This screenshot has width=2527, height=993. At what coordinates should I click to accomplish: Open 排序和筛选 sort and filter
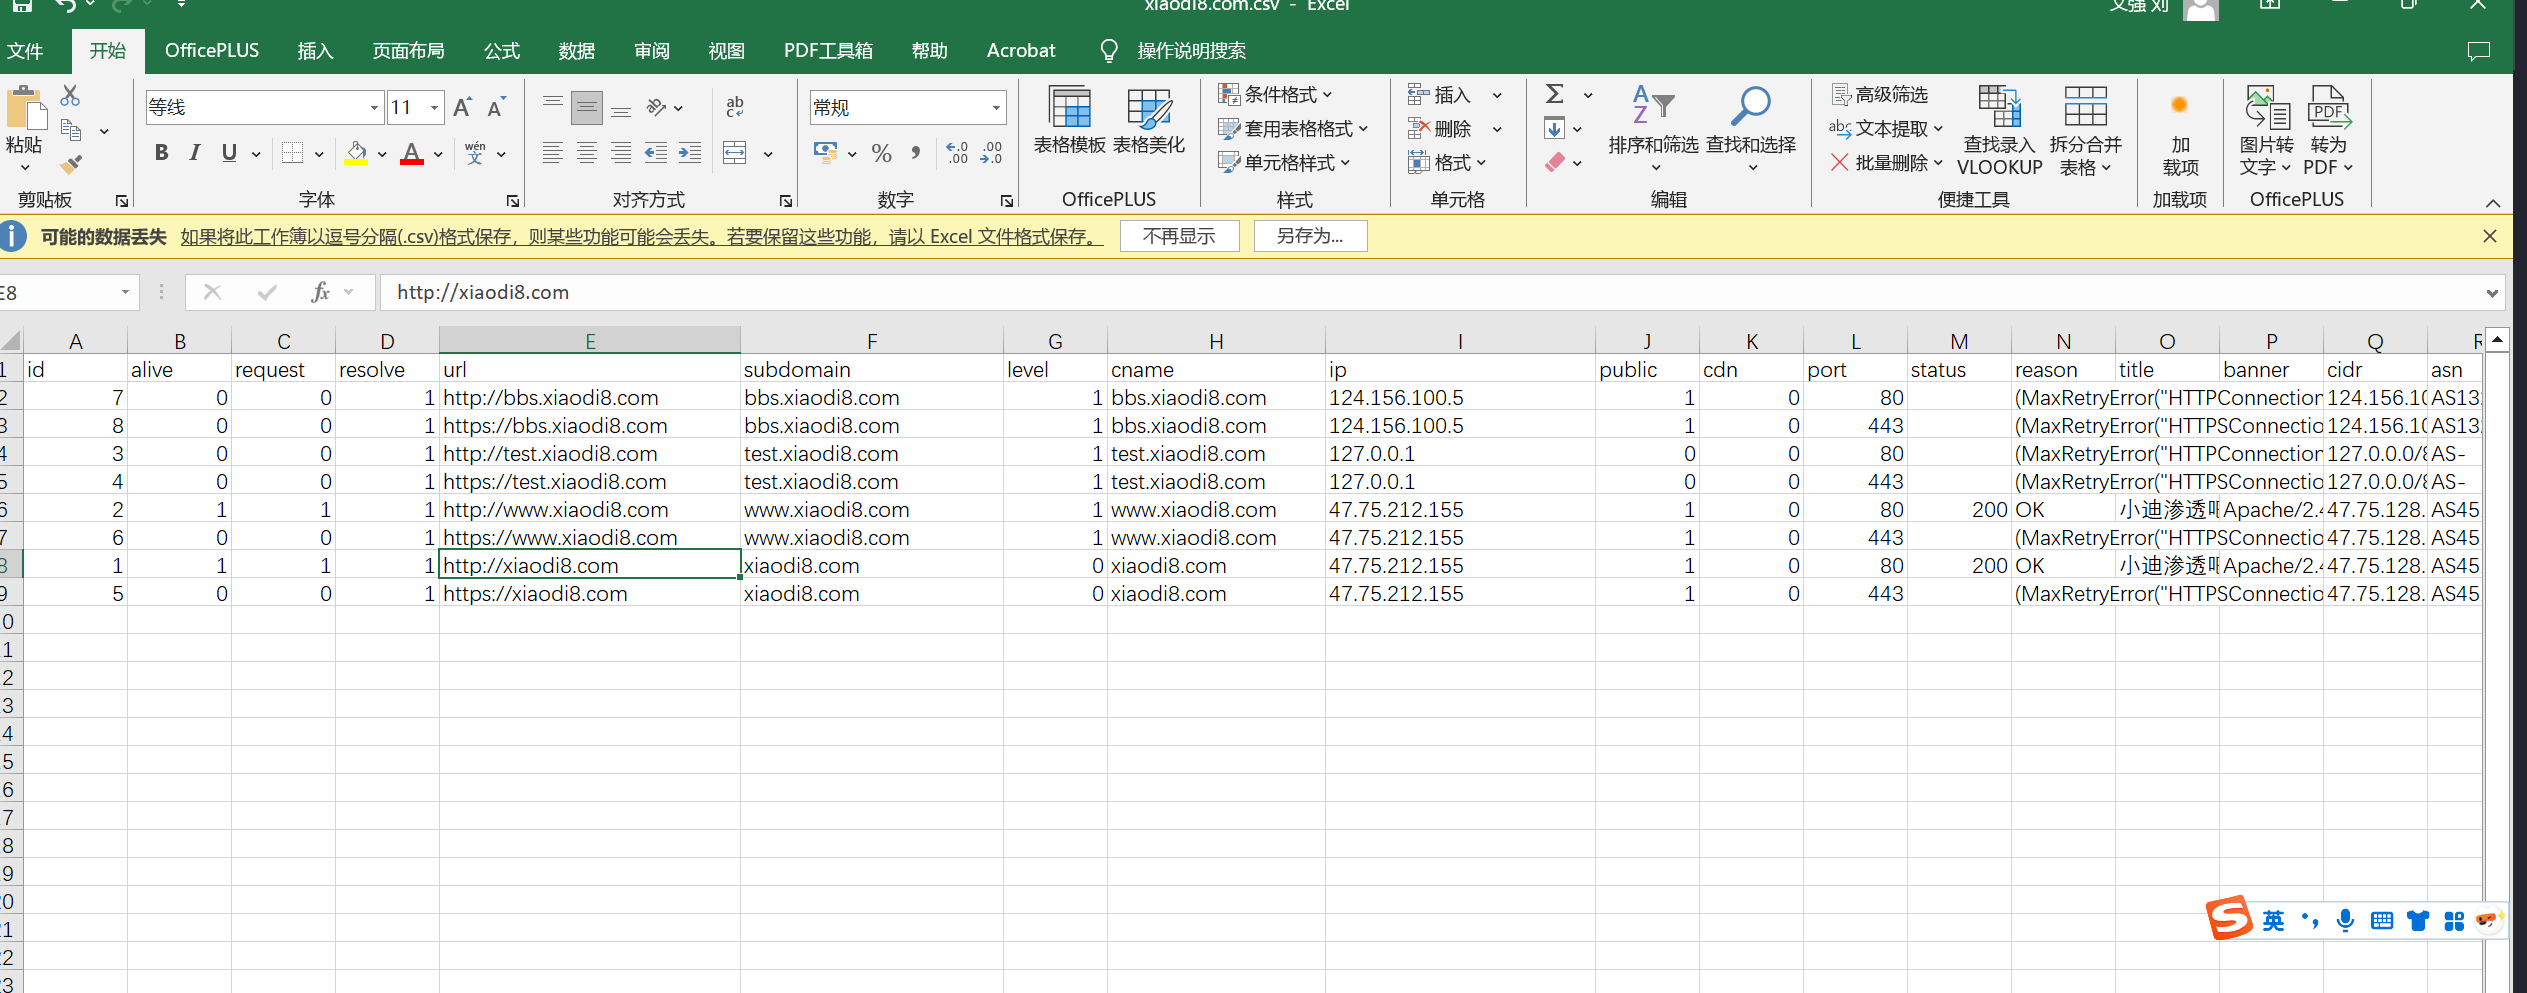click(x=1653, y=128)
